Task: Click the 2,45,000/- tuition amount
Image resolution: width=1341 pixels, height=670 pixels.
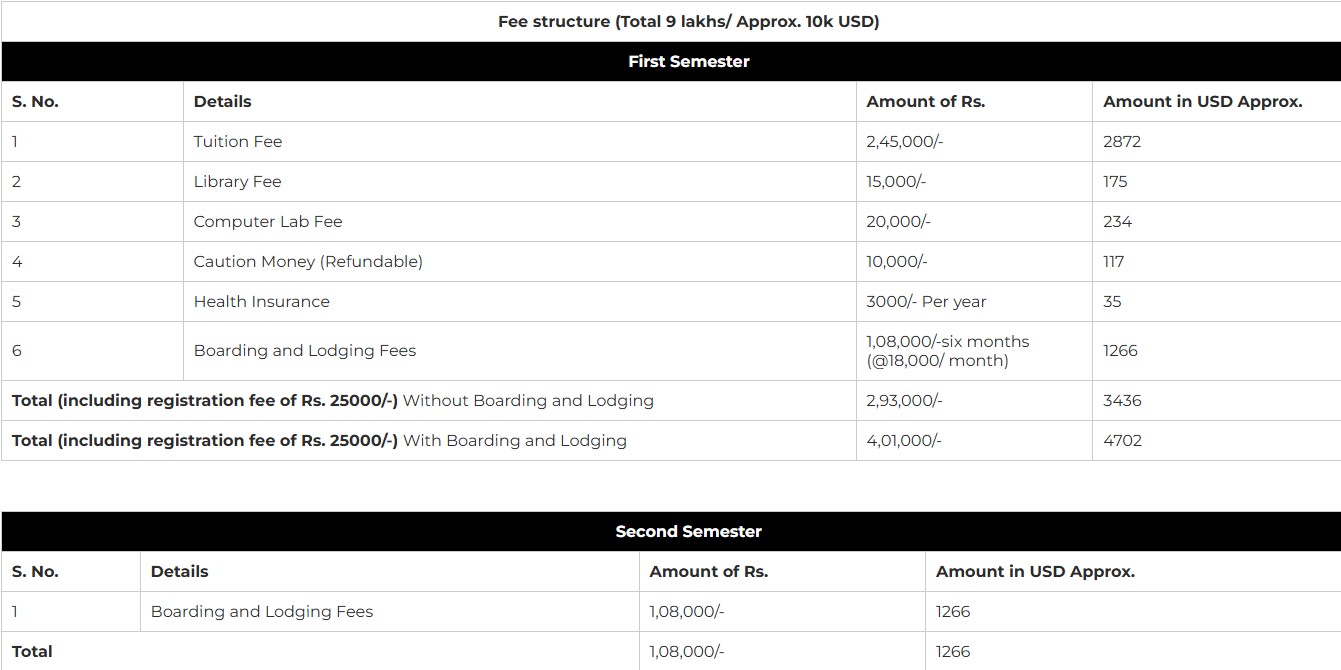Action: (x=904, y=141)
